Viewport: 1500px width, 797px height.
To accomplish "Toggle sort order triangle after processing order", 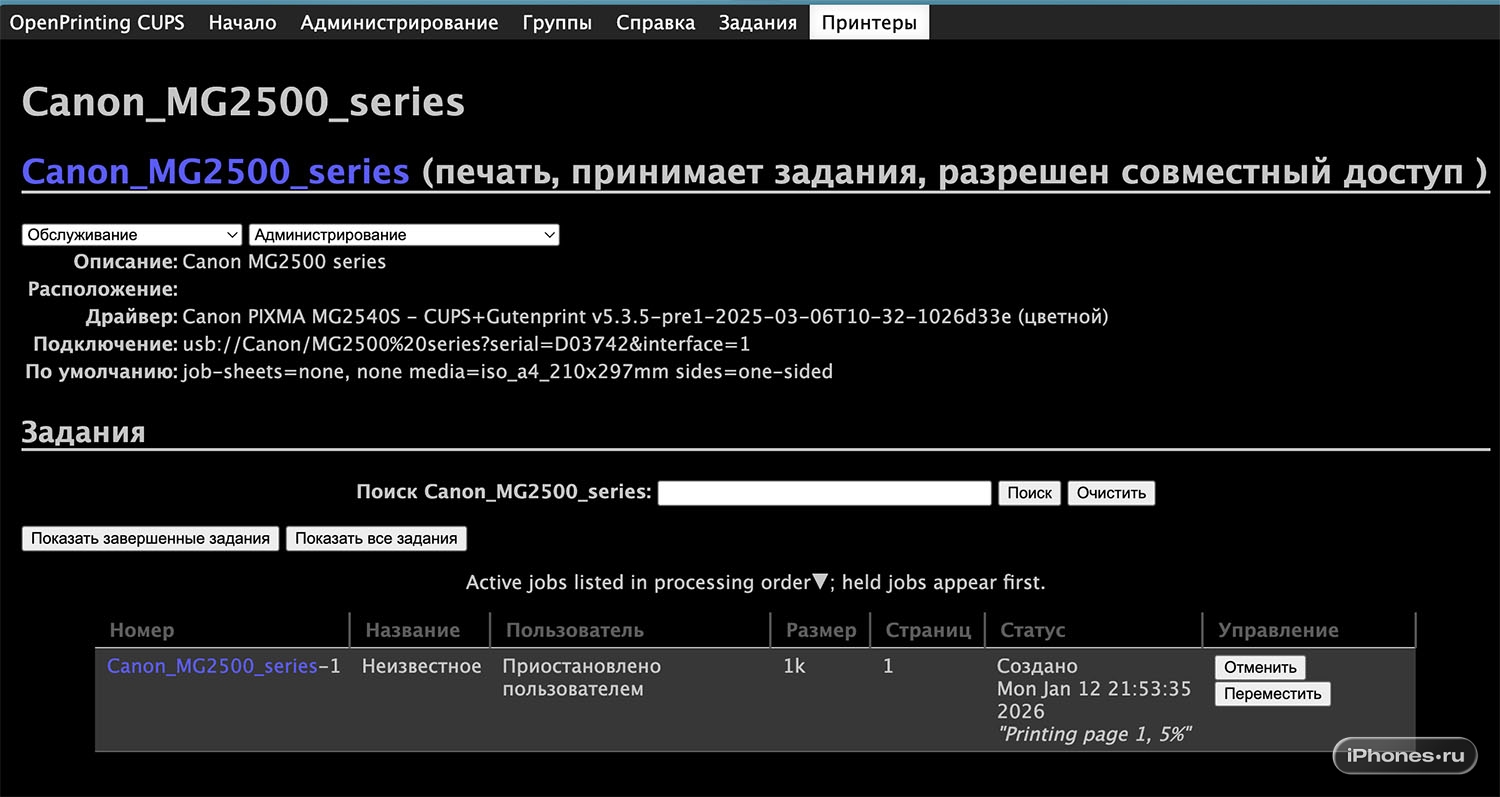I will [x=820, y=582].
